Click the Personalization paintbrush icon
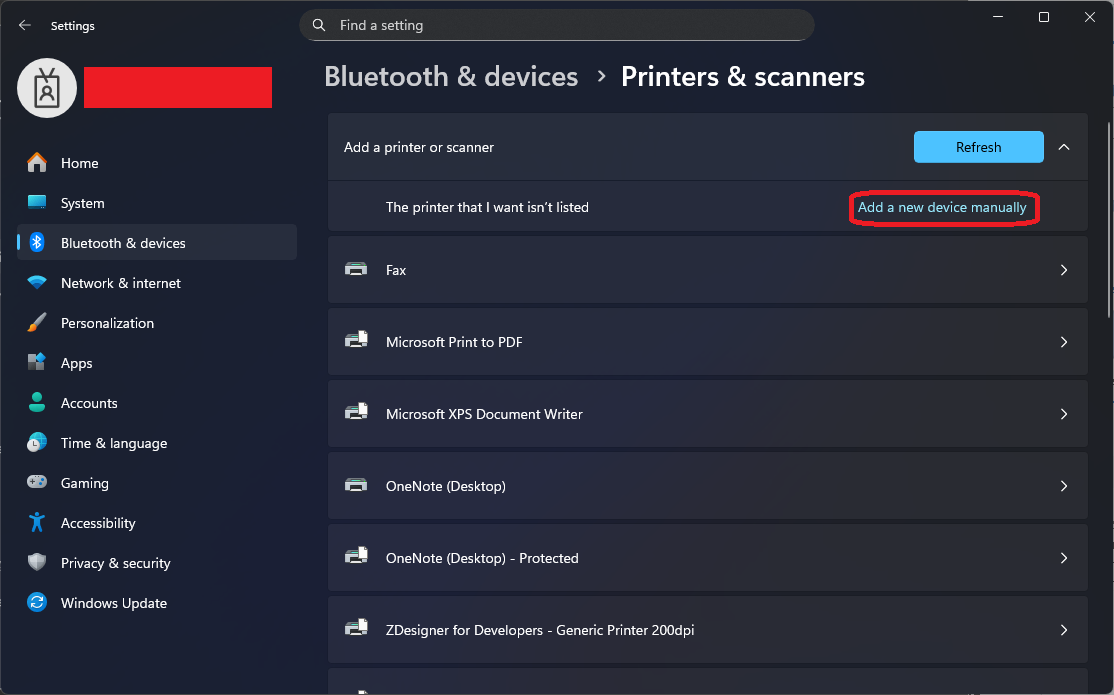1114x695 pixels. click(x=37, y=323)
